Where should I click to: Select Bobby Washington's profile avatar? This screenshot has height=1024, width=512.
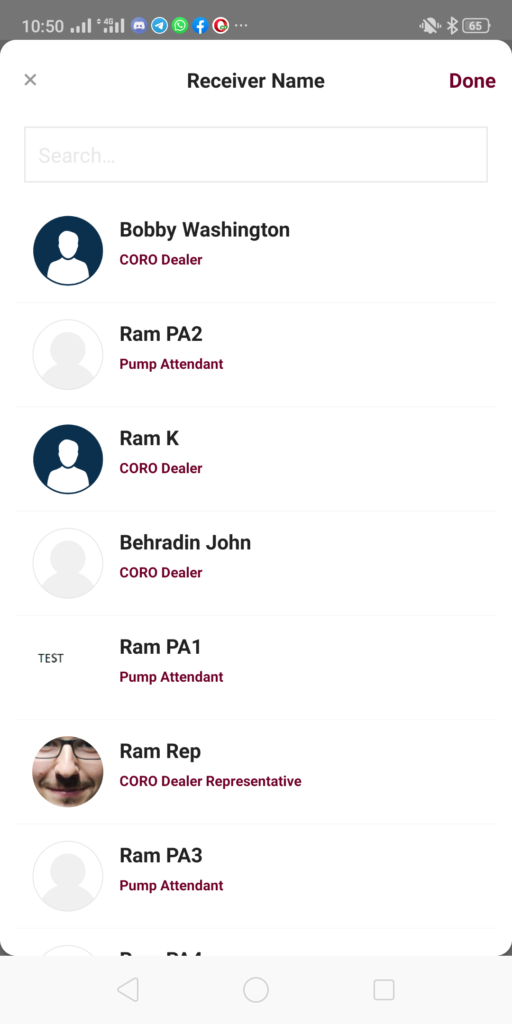pos(68,251)
